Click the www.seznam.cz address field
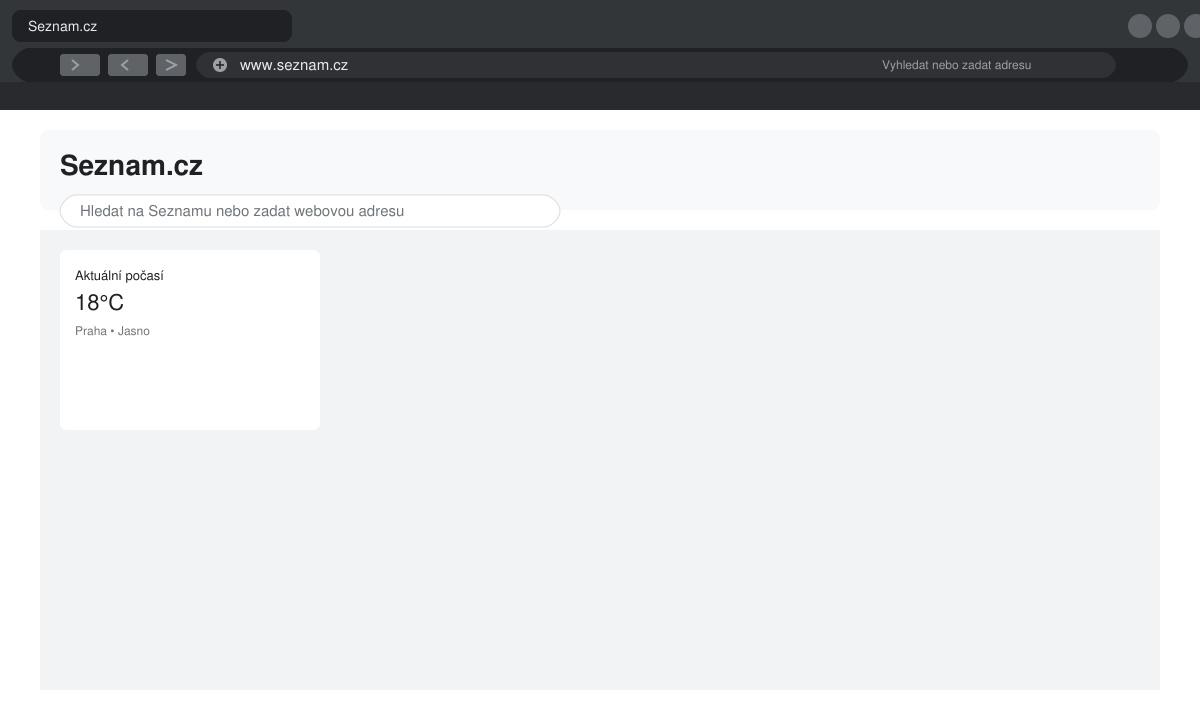Viewport: 1200px width, 720px height. (x=655, y=65)
